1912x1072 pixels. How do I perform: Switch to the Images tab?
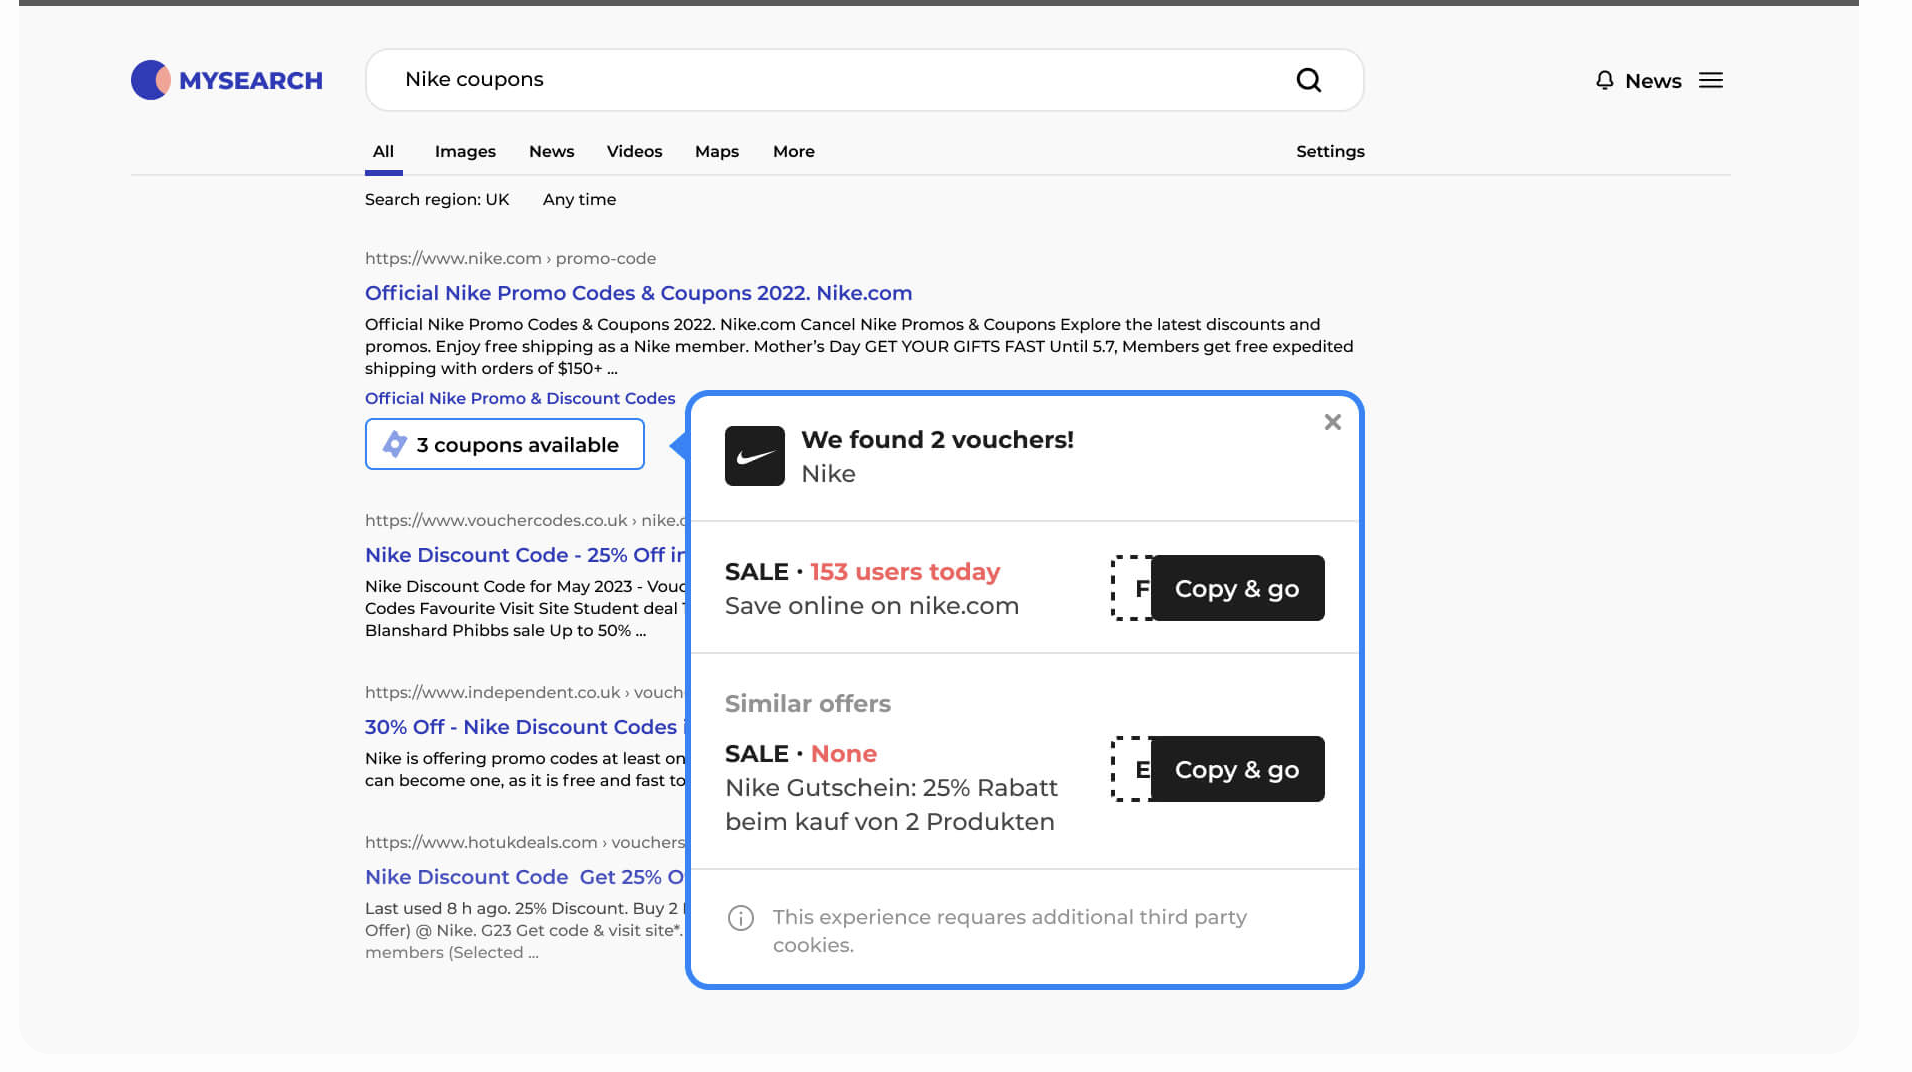pos(464,151)
